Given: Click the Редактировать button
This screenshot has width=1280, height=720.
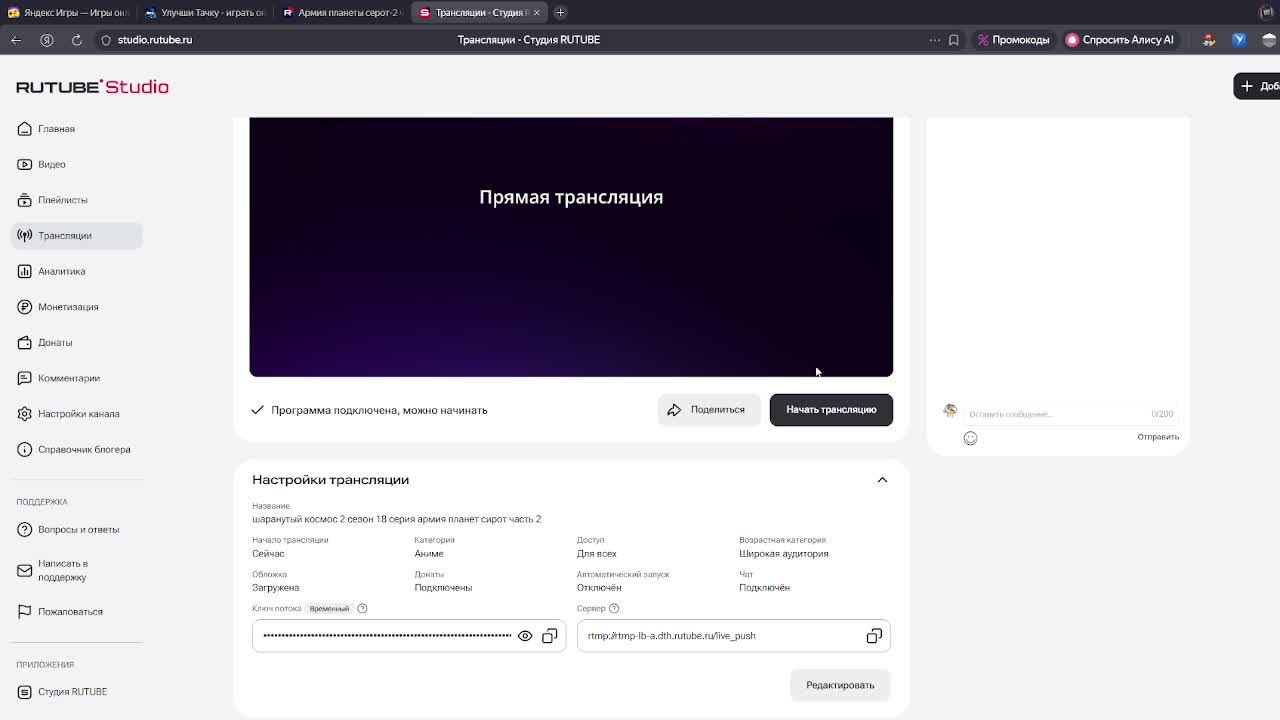Looking at the screenshot, I should pos(840,685).
